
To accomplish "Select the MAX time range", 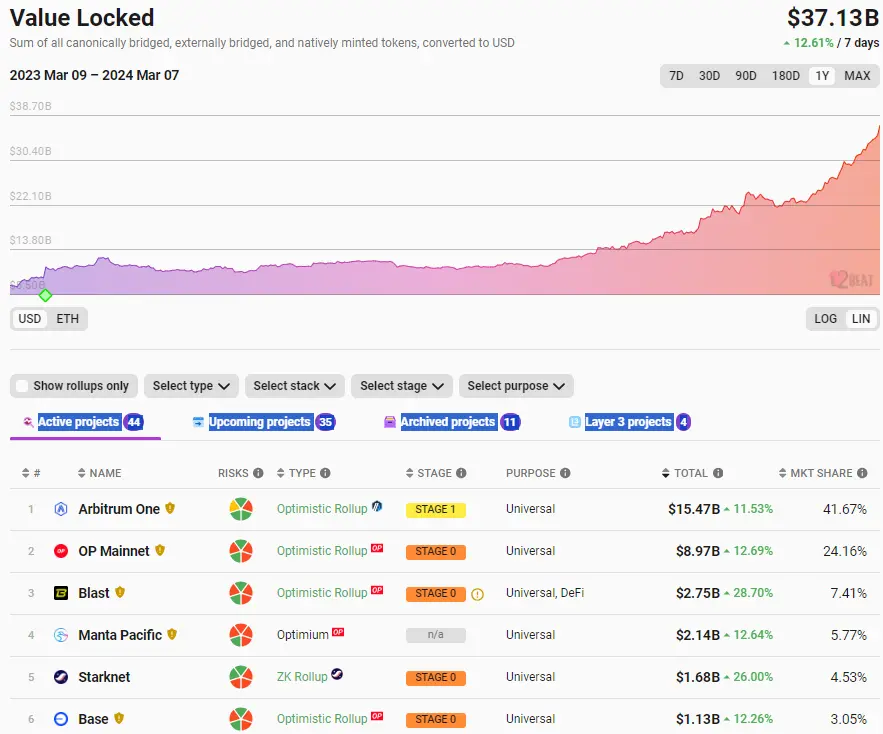I will pos(858,75).
